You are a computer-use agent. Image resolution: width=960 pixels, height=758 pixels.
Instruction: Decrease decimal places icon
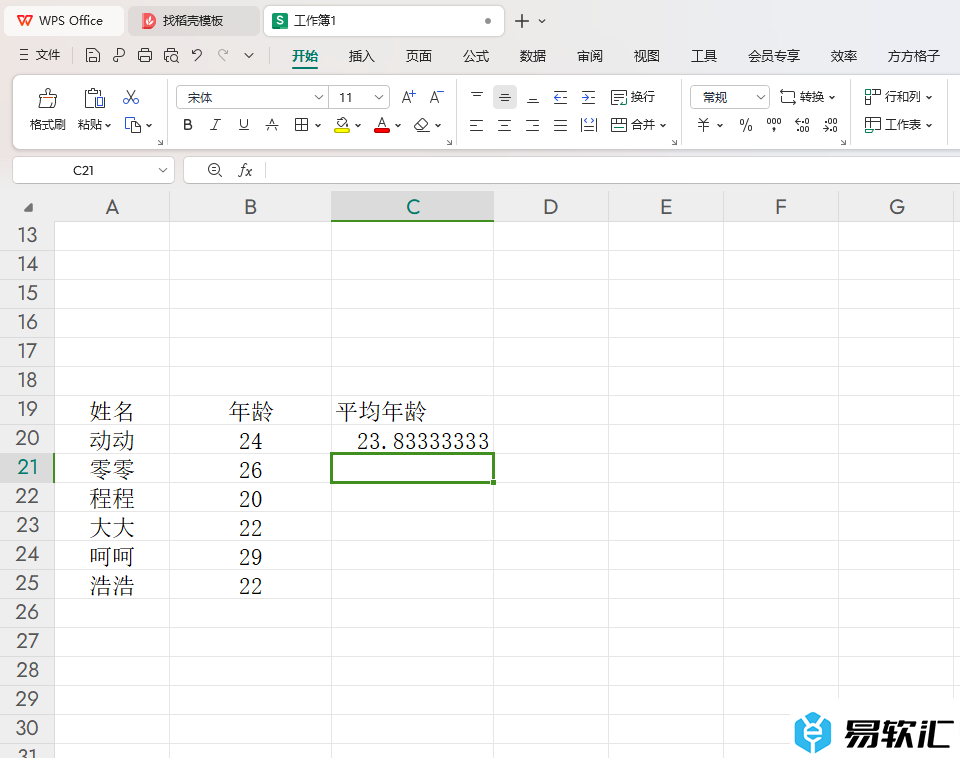(x=830, y=125)
